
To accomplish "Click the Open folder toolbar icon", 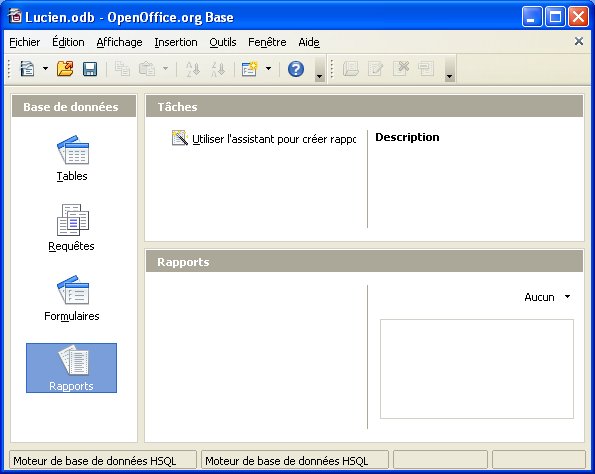I will coord(65,69).
